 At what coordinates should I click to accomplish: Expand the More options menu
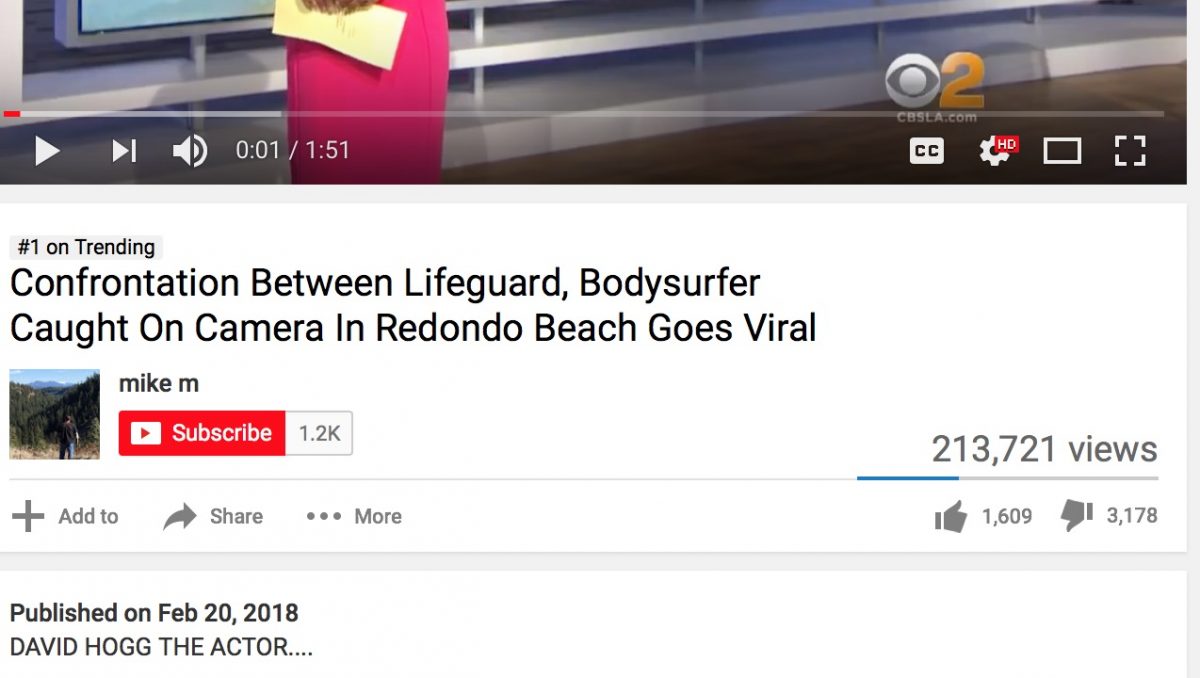354,517
